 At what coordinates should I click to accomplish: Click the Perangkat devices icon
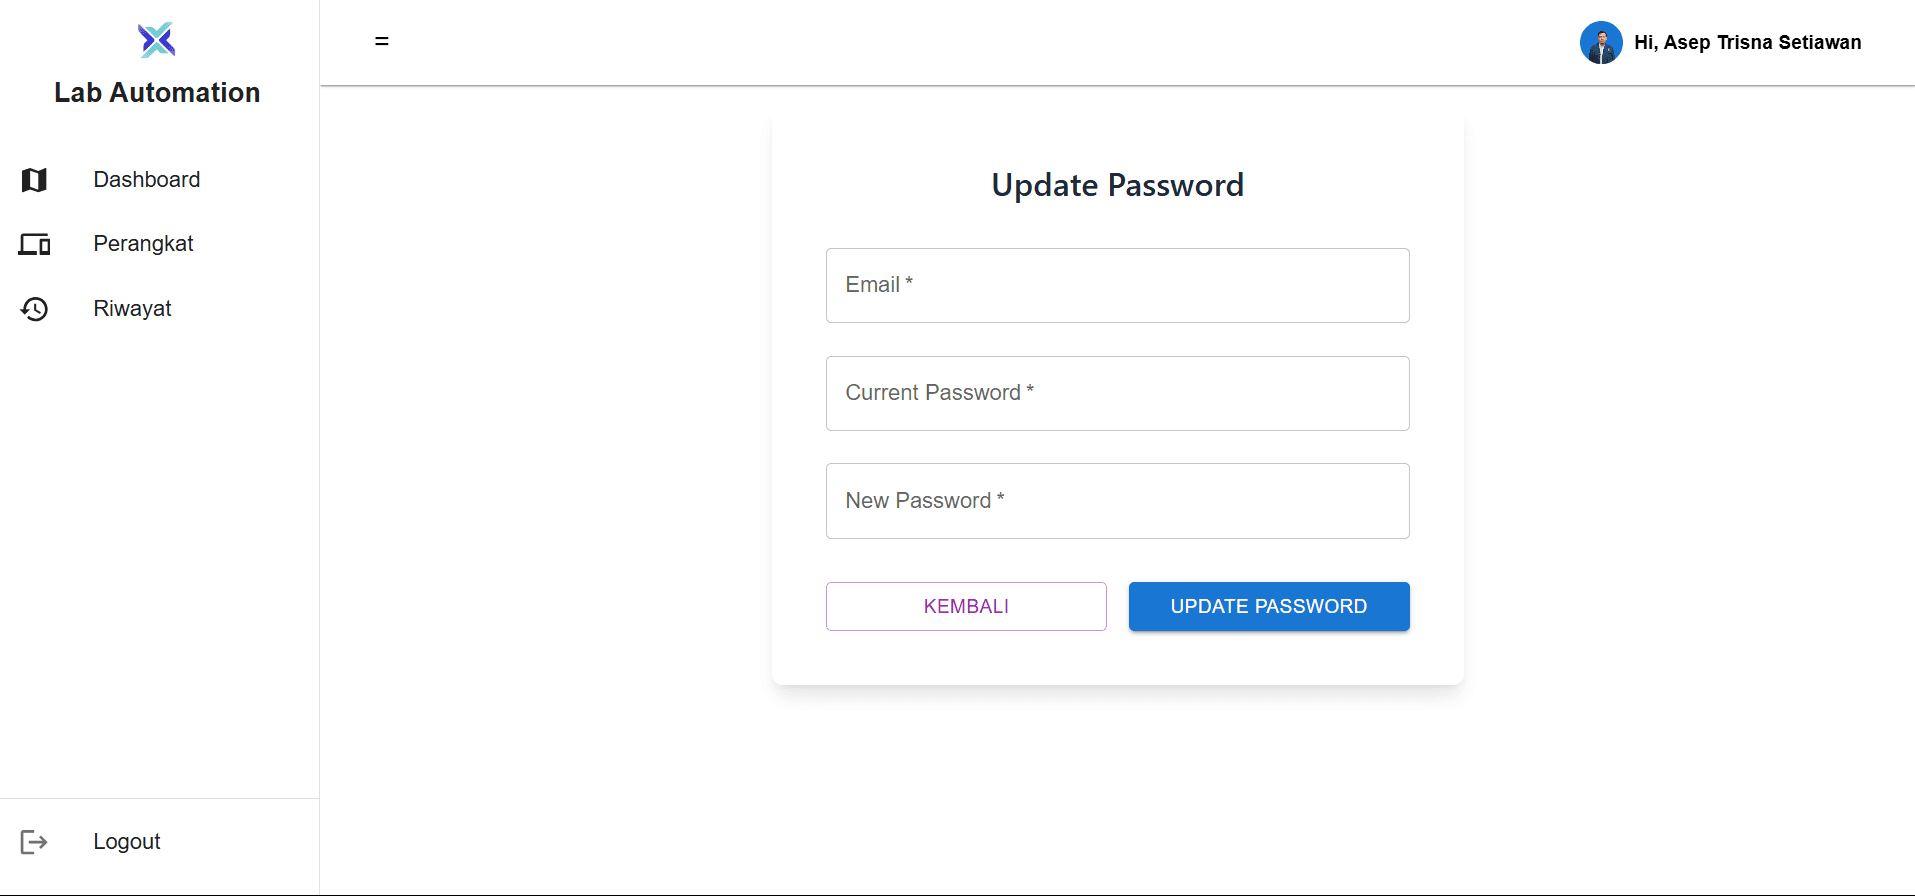point(34,244)
